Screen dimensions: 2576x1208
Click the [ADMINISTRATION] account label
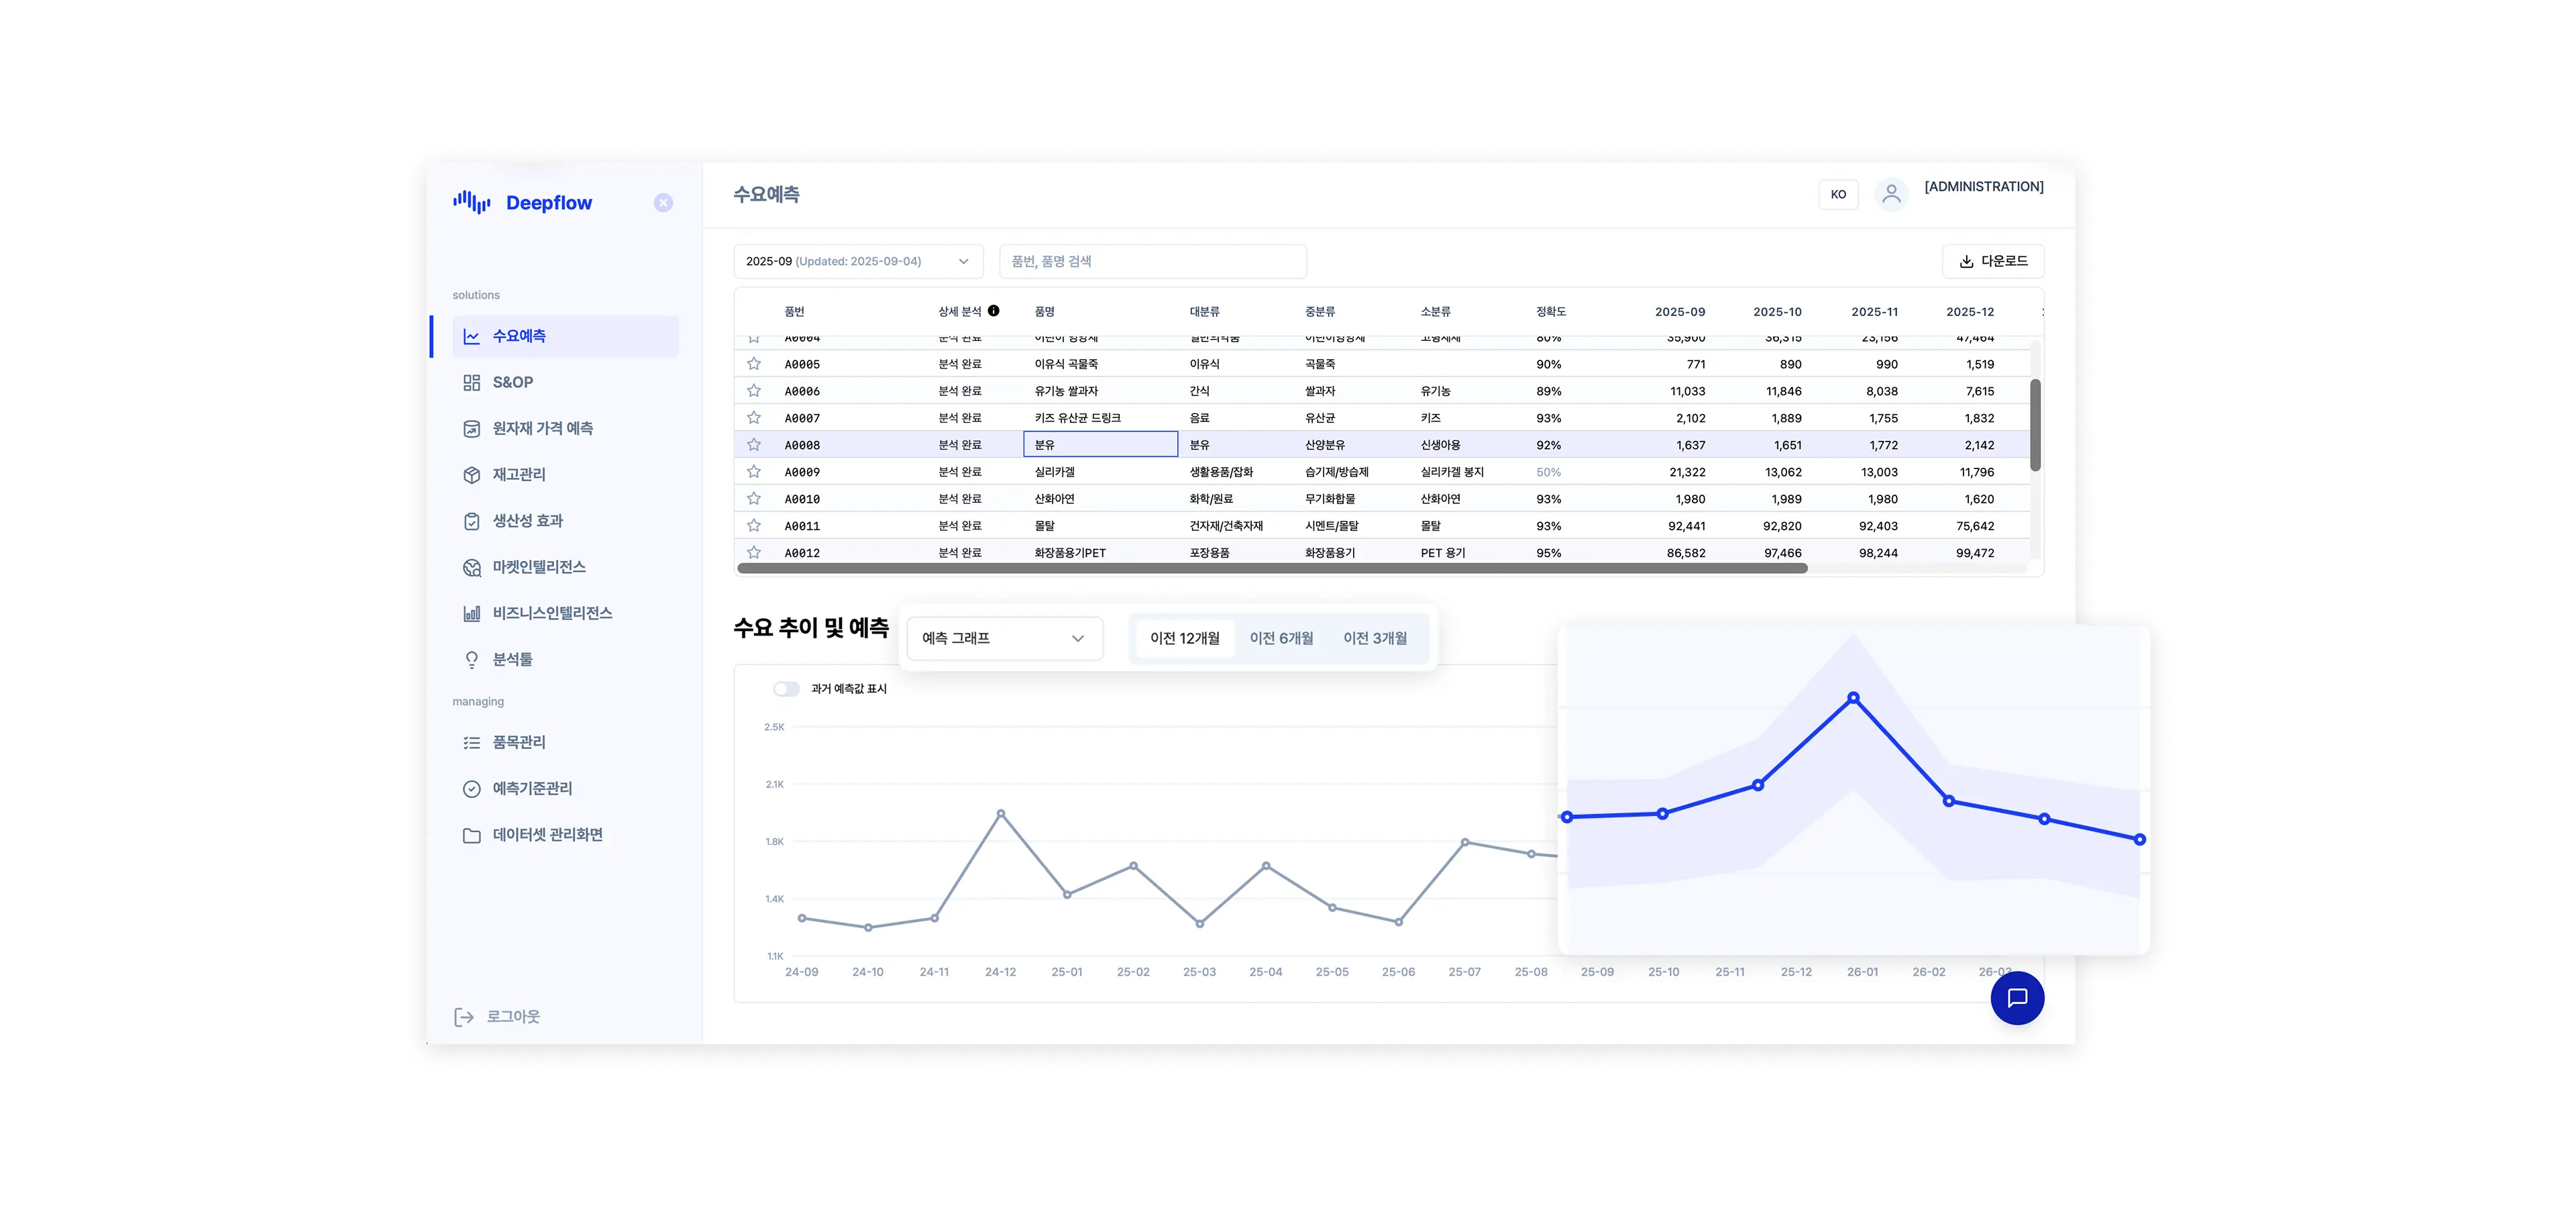[1984, 187]
